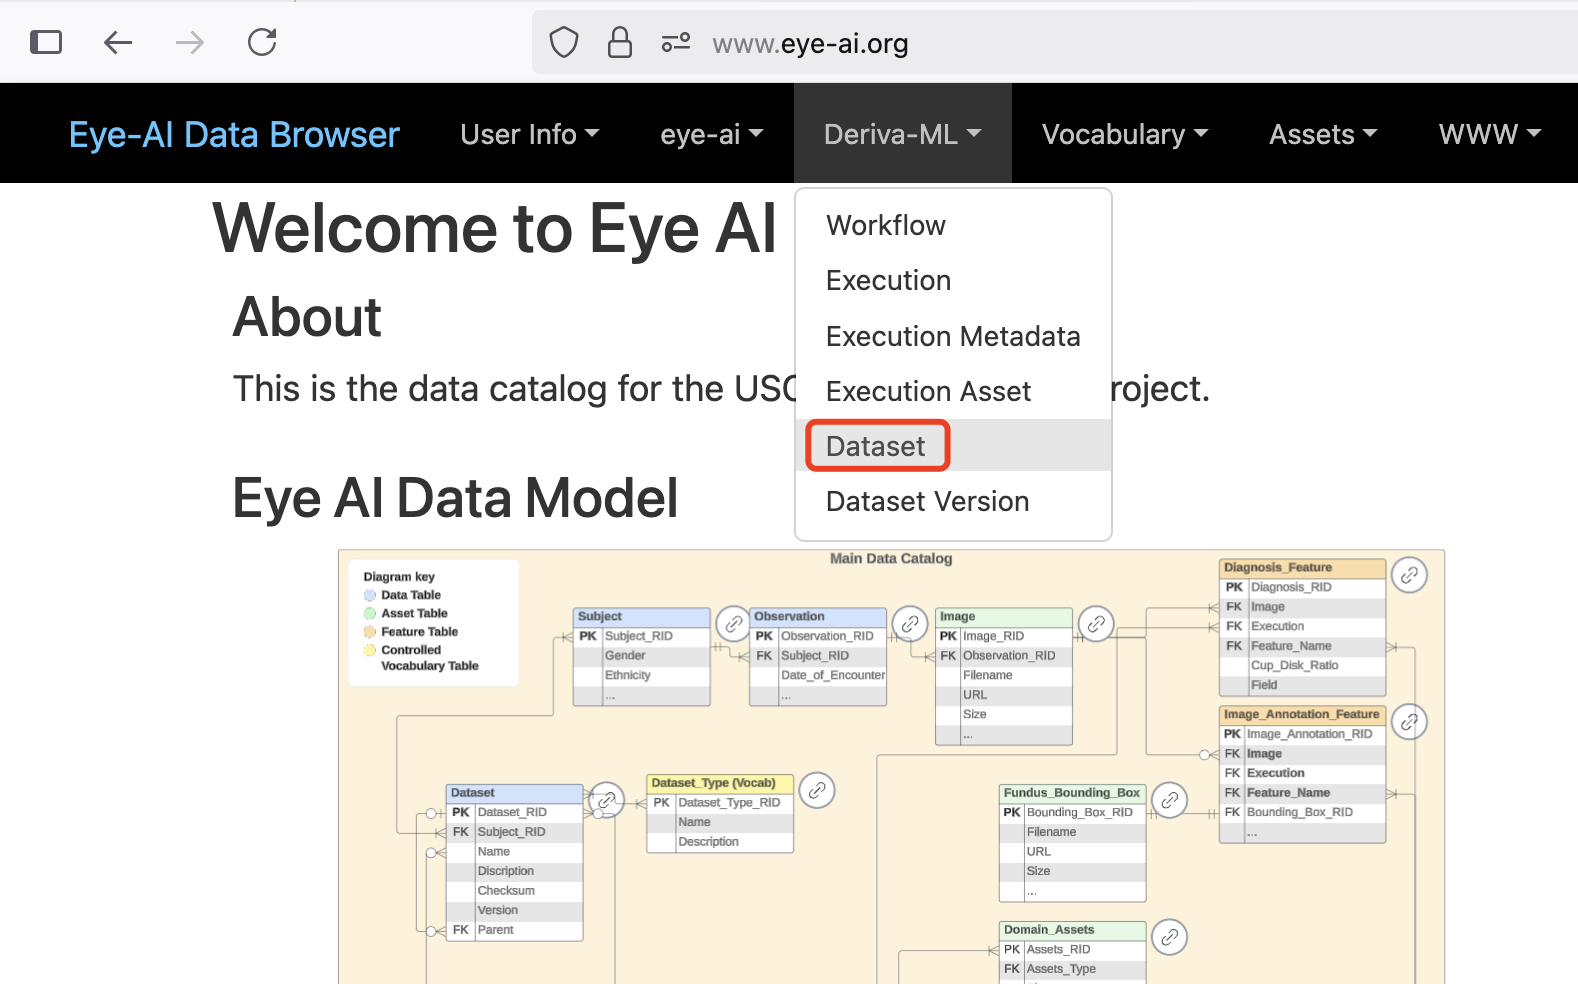Click 'Assets_Type' in Domain_Assets table
The width and height of the screenshot is (1578, 984).
[1061, 969]
